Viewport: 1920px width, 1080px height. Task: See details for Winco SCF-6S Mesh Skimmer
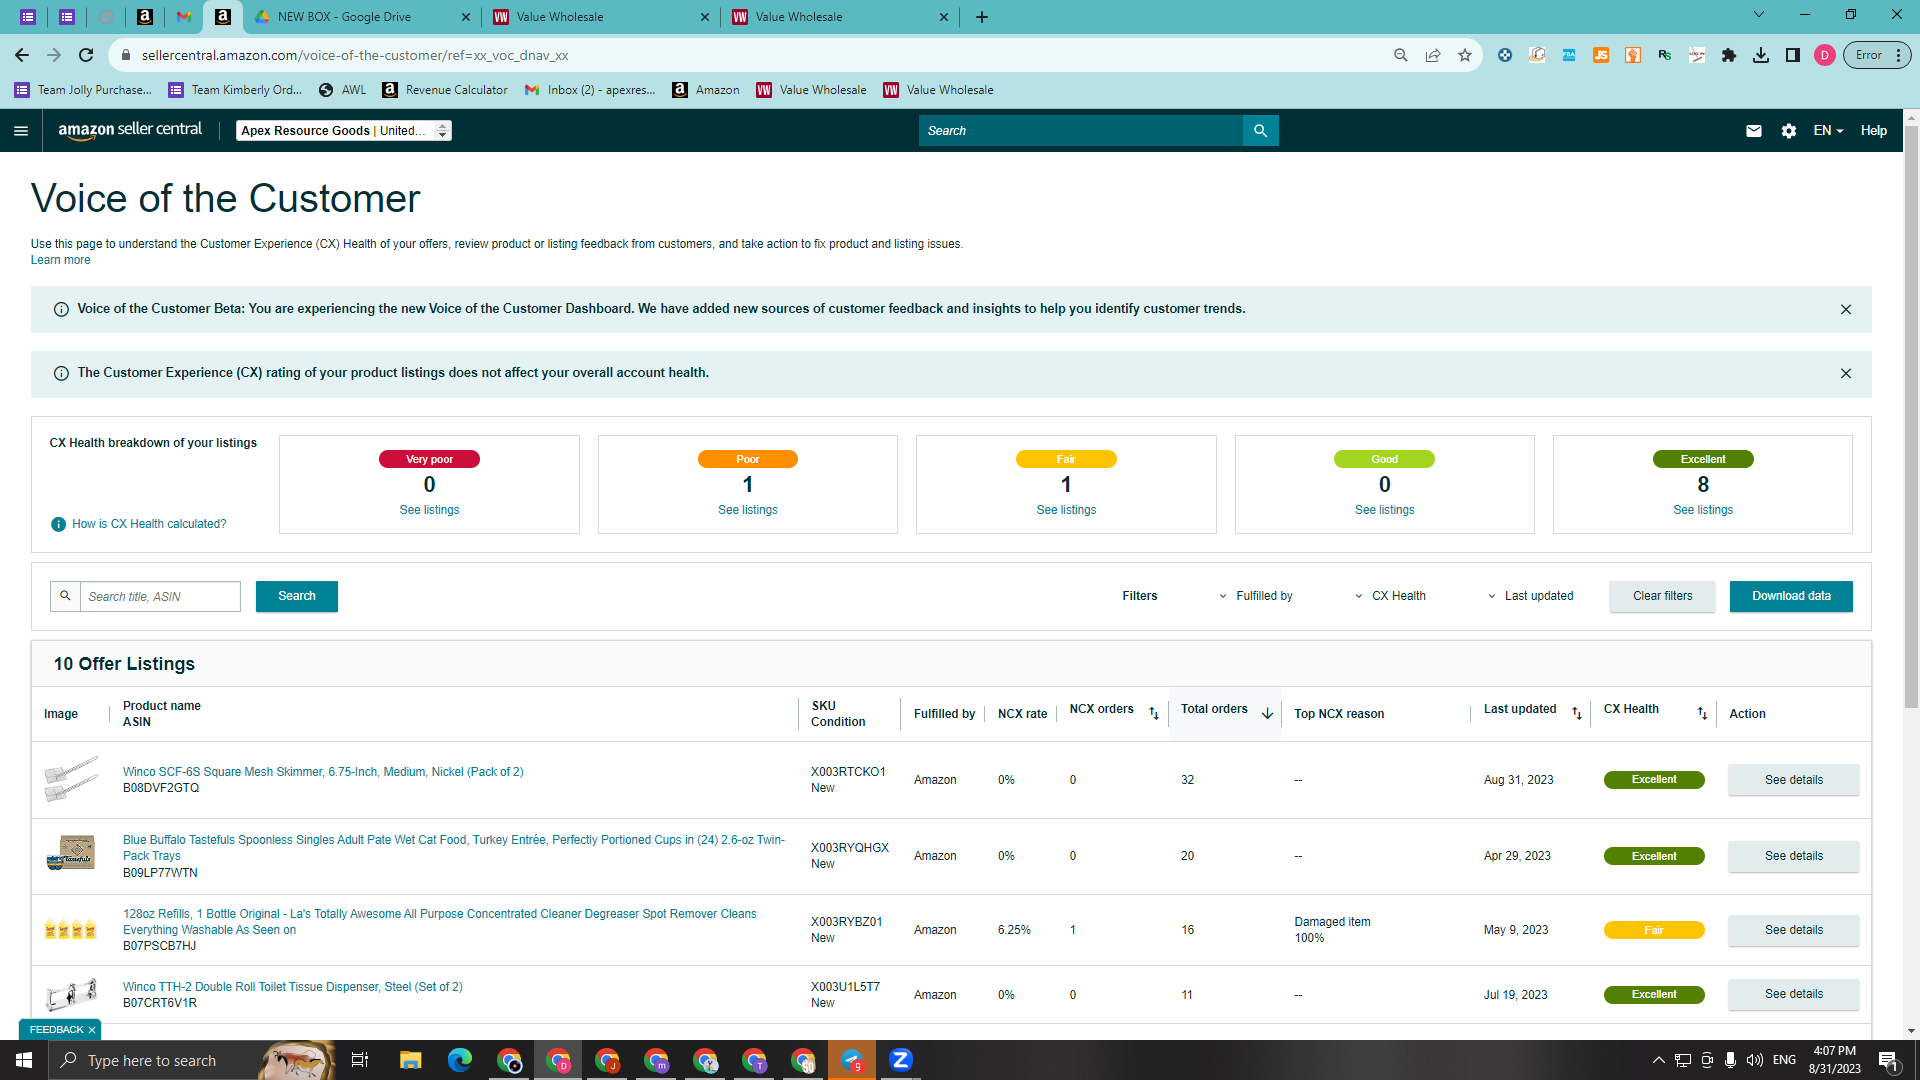coord(1794,780)
